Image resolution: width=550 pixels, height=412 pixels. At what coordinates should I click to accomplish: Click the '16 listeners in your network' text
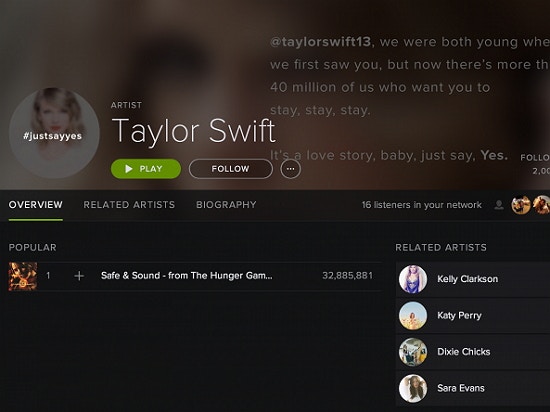(x=422, y=205)
